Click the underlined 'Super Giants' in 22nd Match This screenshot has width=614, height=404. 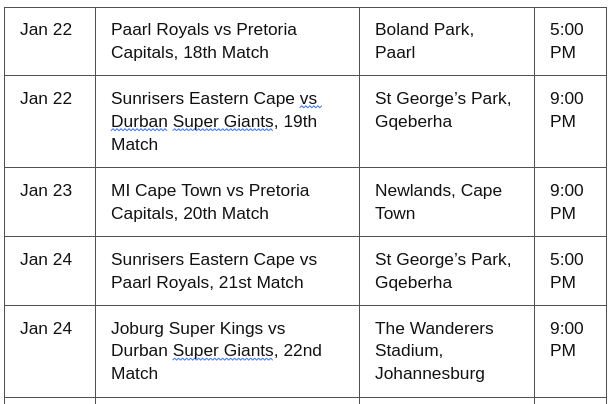[223, 351]
